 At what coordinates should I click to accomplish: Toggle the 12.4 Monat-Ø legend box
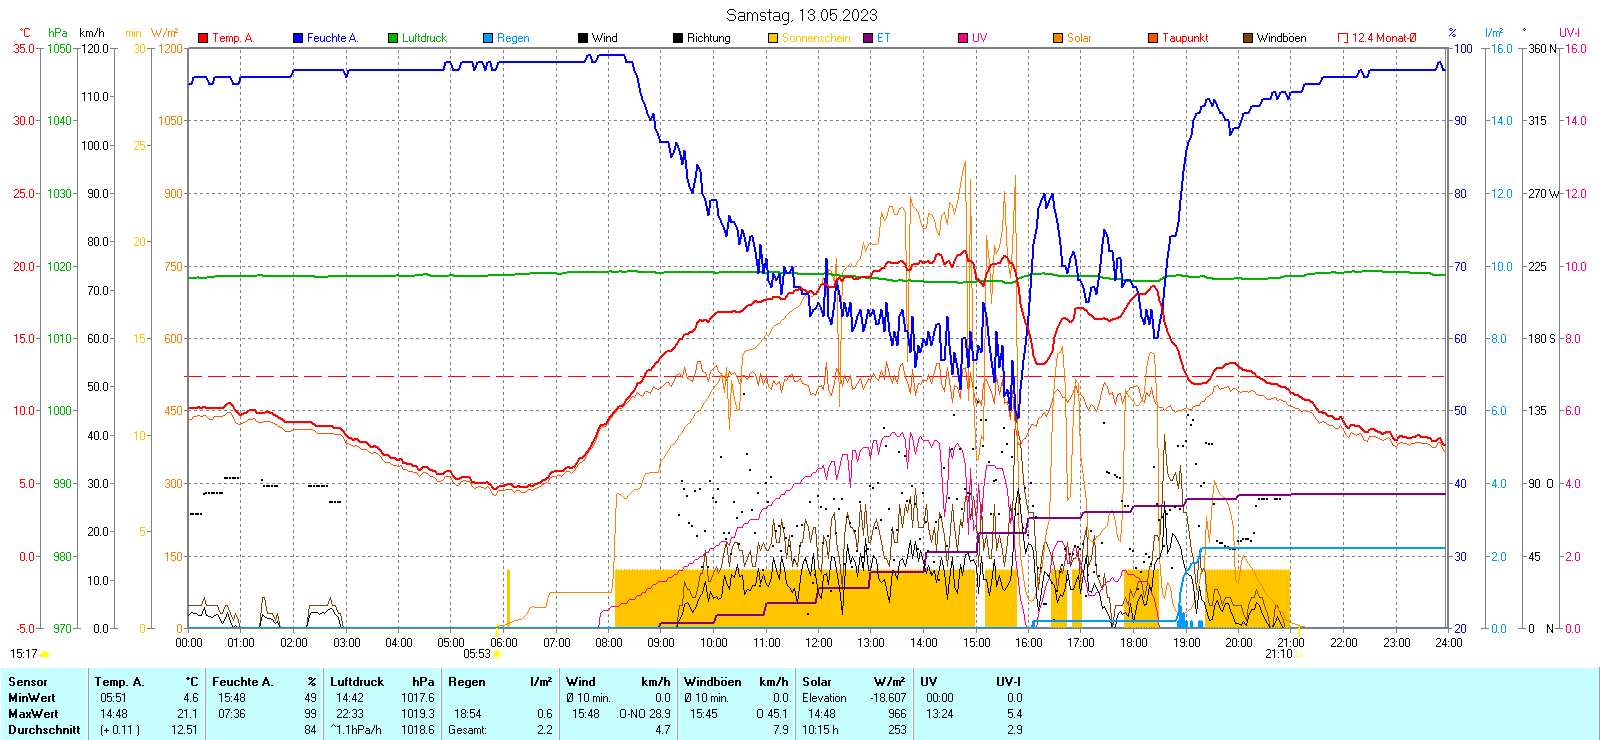point(1343,38)
